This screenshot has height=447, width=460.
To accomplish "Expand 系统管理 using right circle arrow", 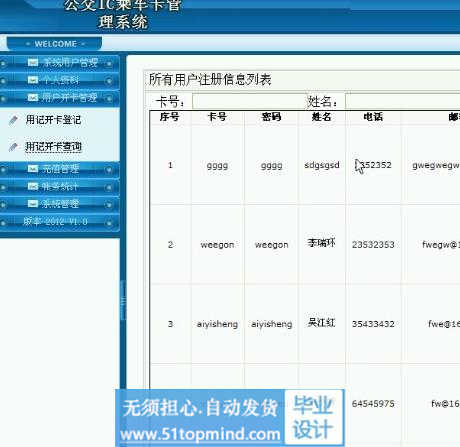I will (109, 204).
